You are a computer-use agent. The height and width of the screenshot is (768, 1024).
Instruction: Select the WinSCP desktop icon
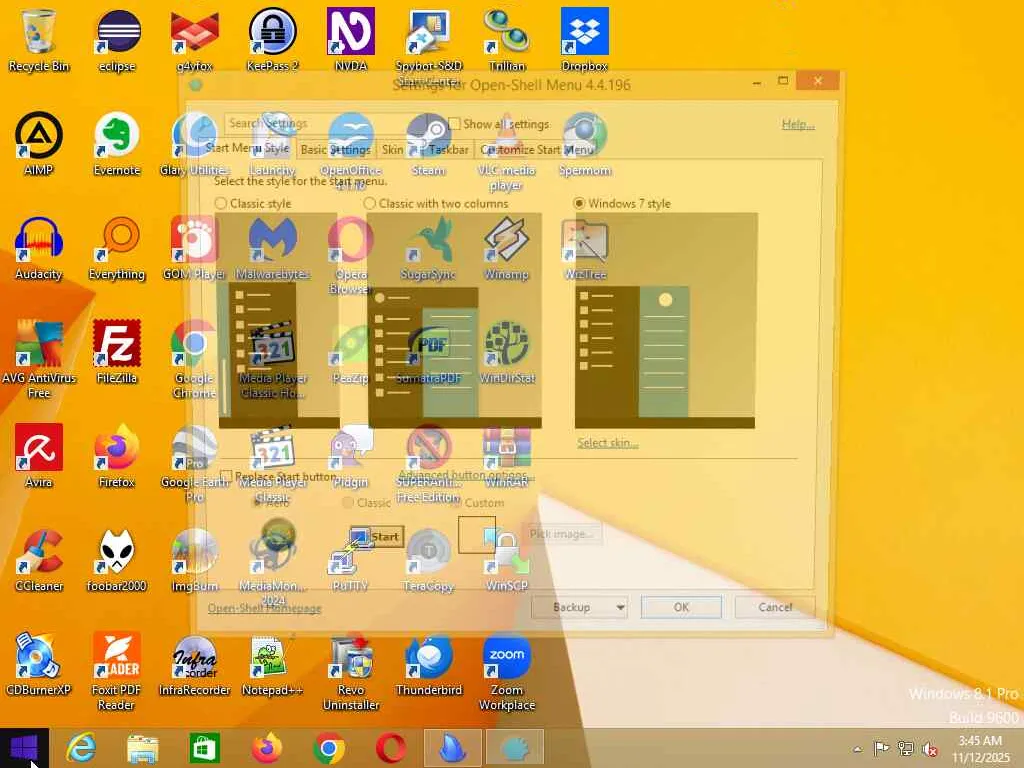[x=507, y=561]
